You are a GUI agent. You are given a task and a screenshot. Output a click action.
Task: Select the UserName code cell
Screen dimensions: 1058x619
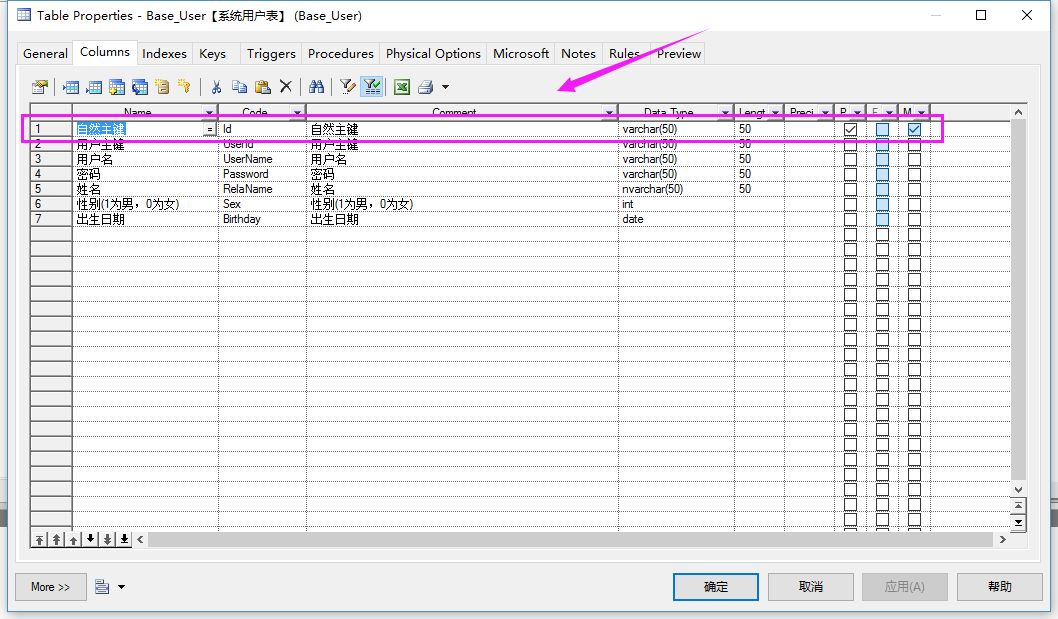262,159
